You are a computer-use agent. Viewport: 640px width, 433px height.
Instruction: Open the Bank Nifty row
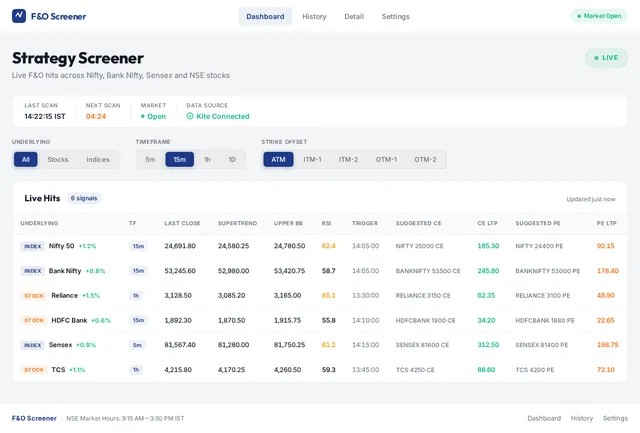tap(320, 271)
